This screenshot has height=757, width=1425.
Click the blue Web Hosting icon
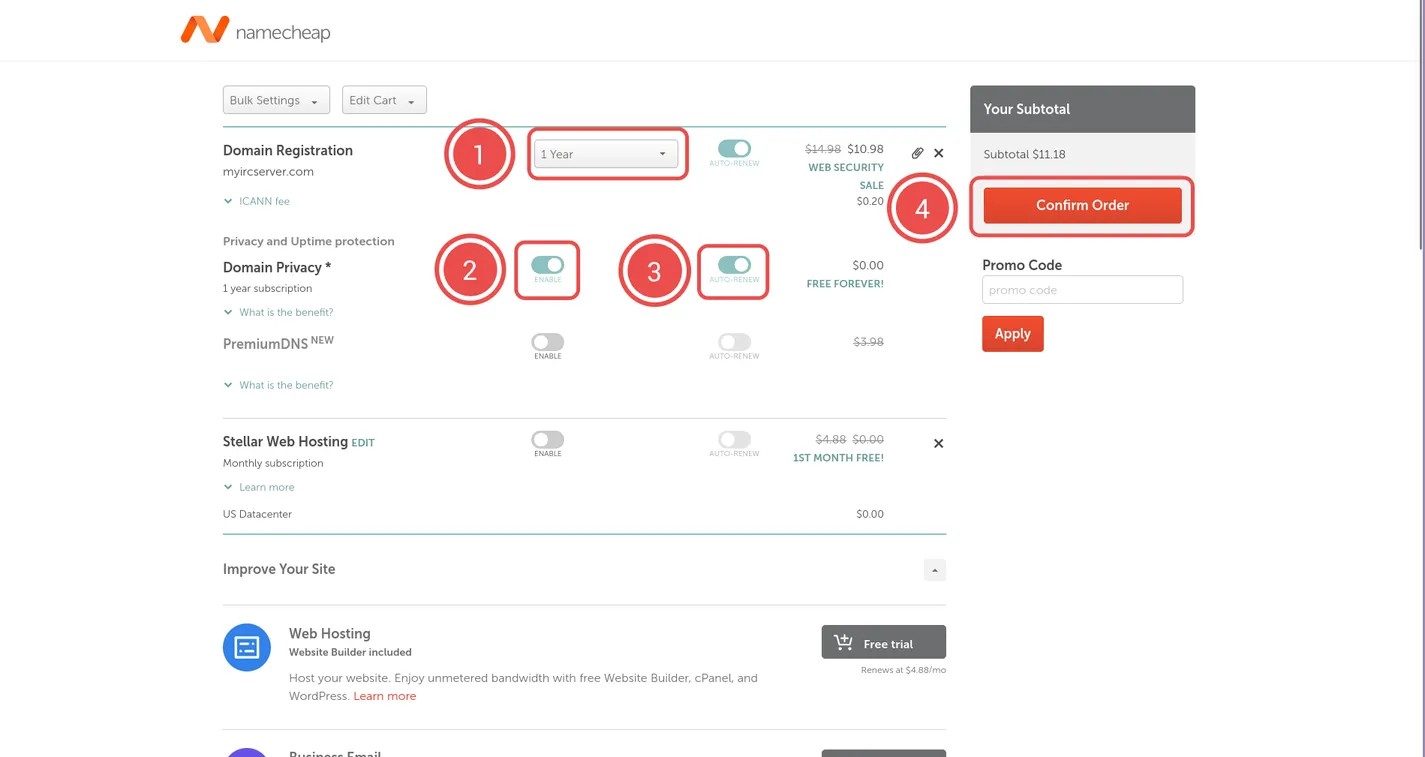point(247,647)
